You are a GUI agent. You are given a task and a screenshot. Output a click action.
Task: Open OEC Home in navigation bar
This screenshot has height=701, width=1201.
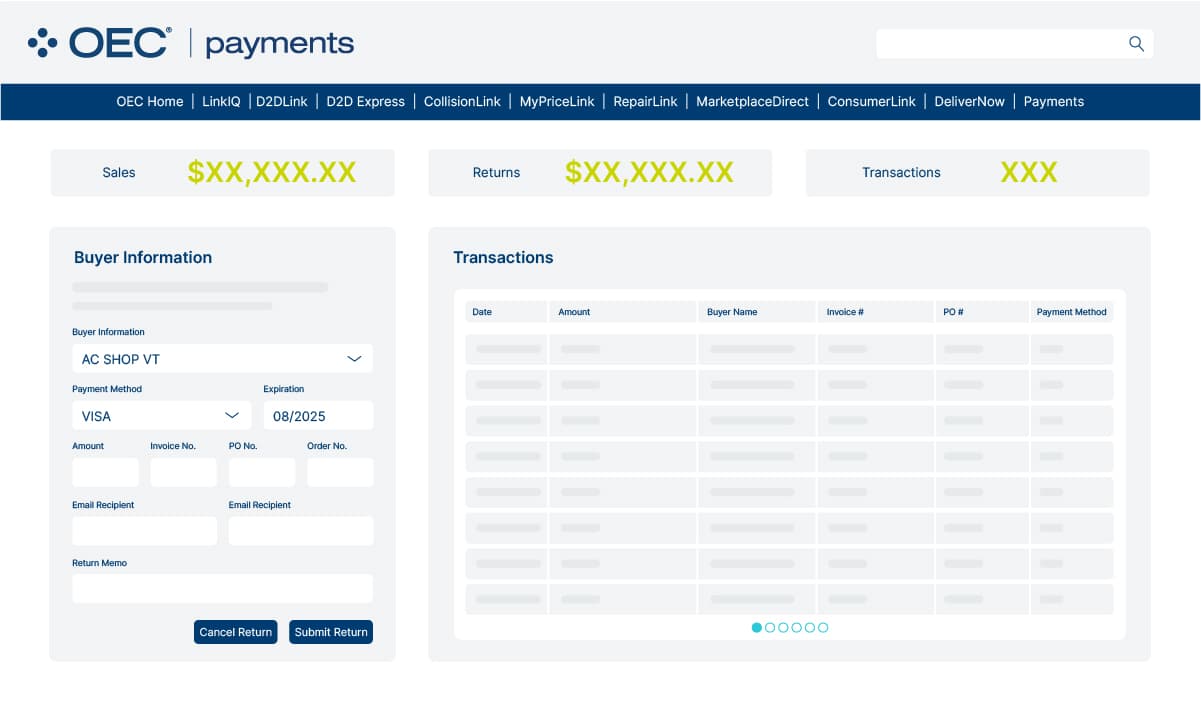pos(150,101)
